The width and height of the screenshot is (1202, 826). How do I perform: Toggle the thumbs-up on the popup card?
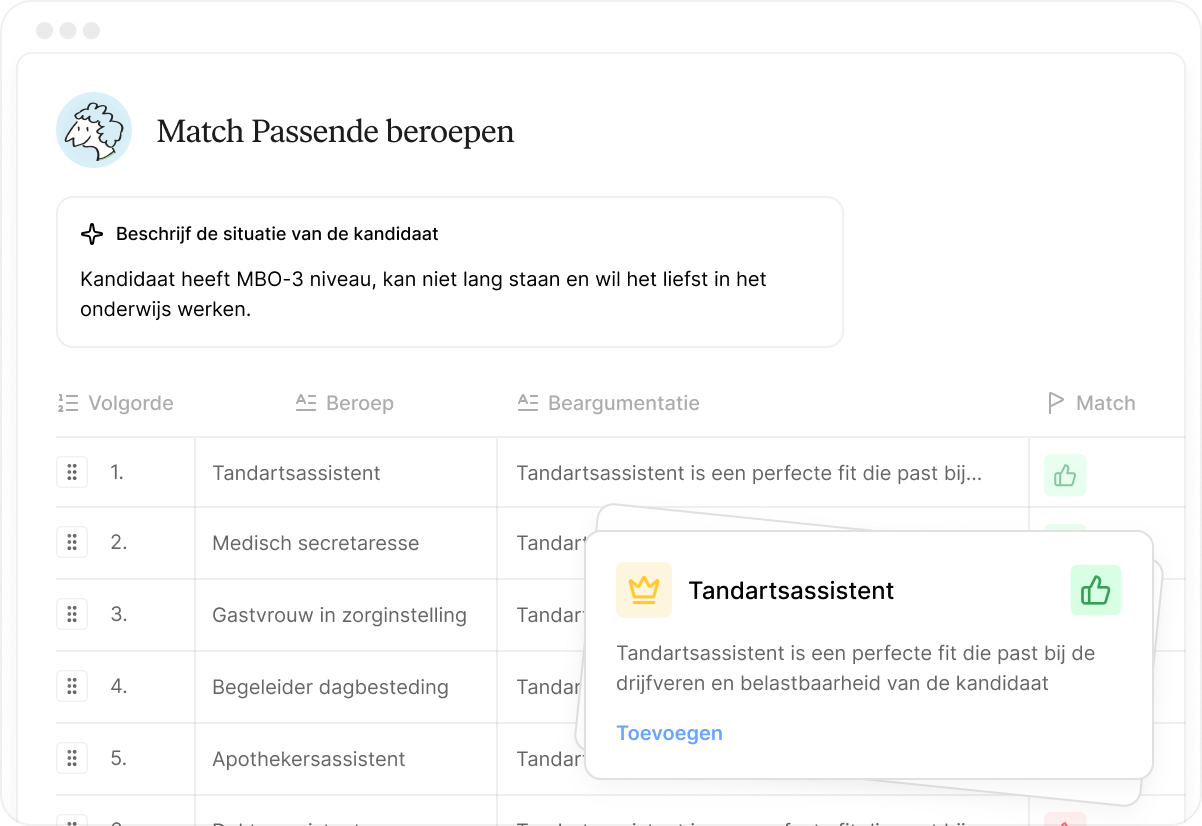(1096, 590)
